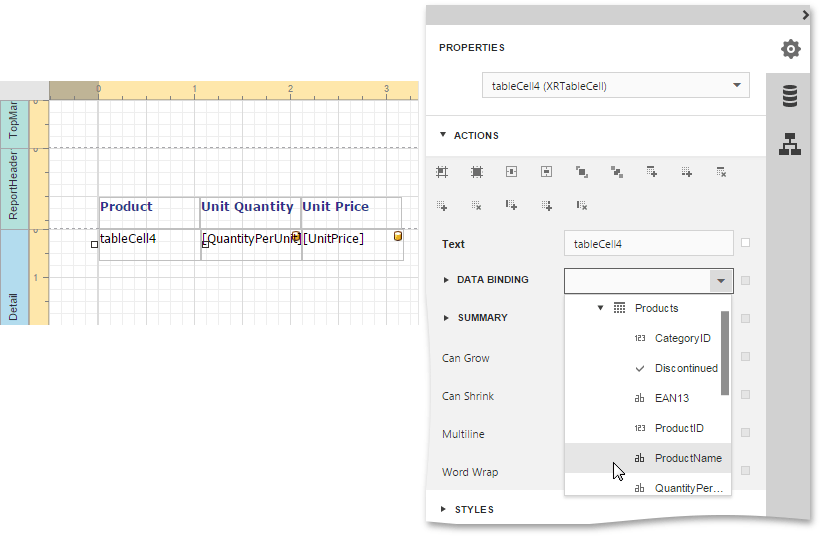Click the Delete Row icon
This screenshot has height=539, width=823.
click(721, 172)
